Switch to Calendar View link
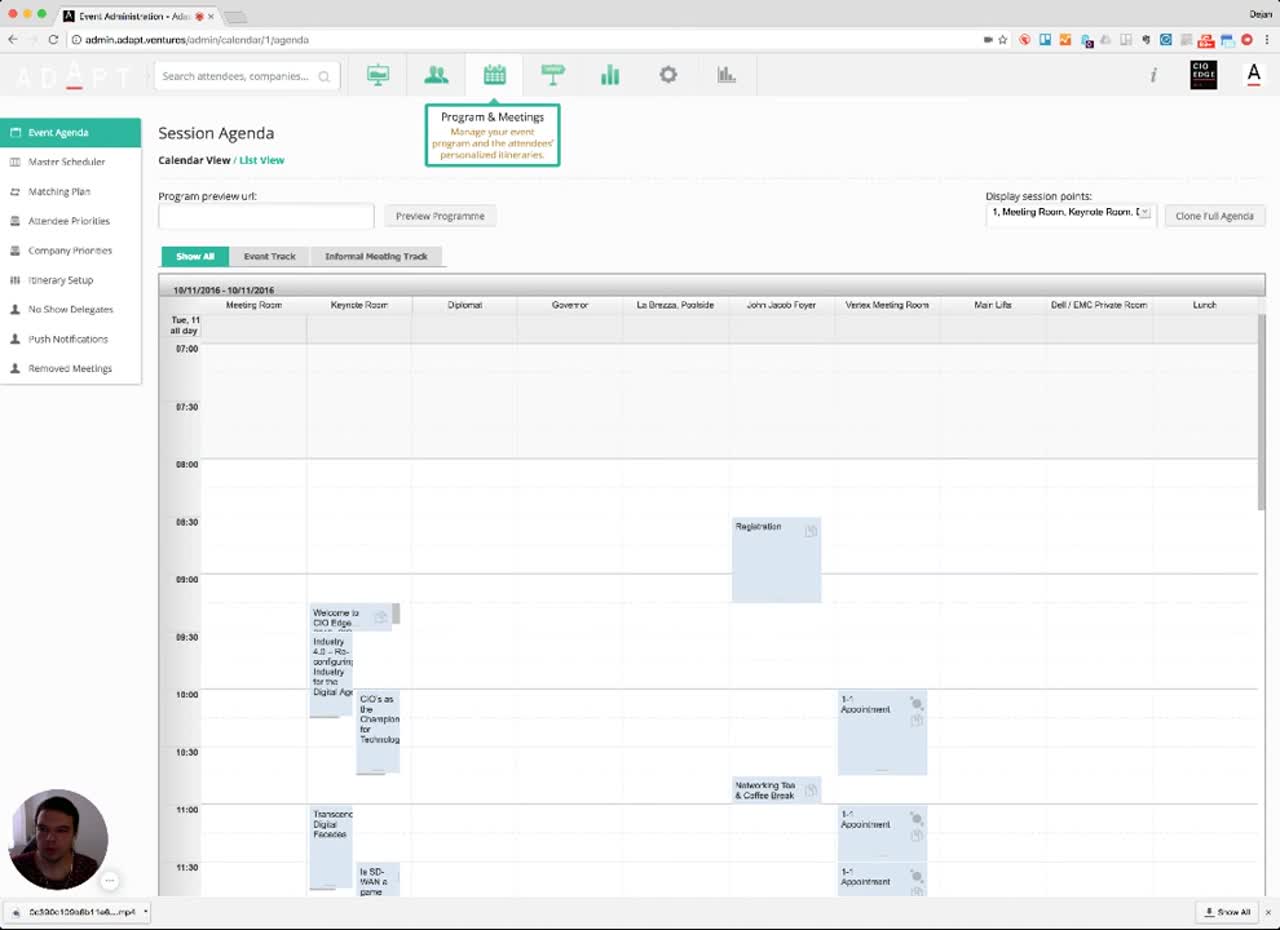The width and height of the screenshot is (1280, 930). pos(194,160)
